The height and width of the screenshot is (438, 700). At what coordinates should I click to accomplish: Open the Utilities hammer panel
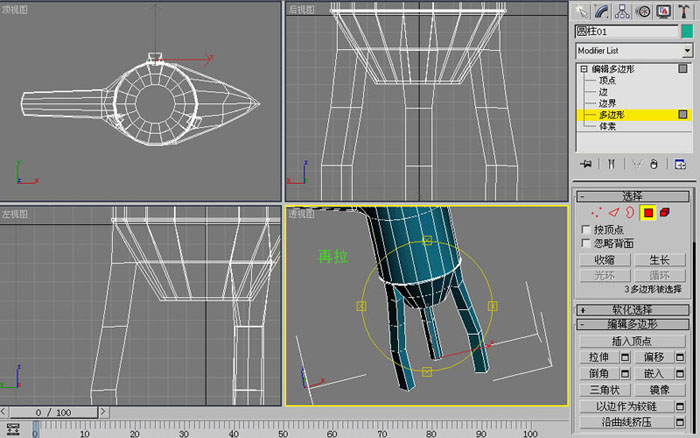click(683, 12)
